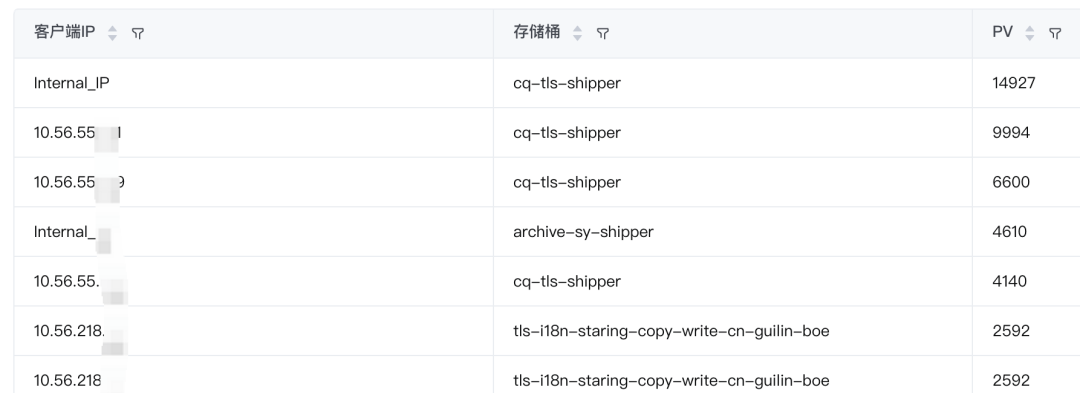The width and height of the screenshot is (1080, 393).
Task: Select the cq-tls-shipper cell in the 4140 row
Action: (567, 282)
